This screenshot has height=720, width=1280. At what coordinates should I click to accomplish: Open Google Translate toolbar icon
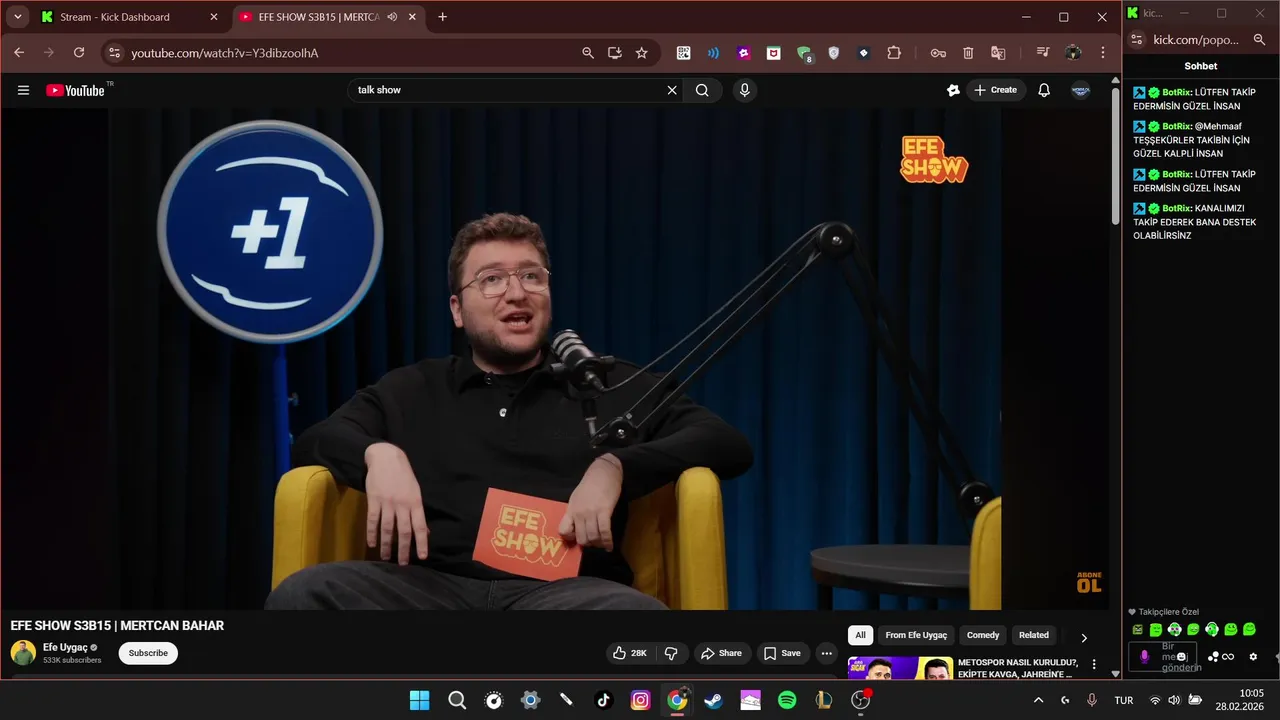click(998, 53)
